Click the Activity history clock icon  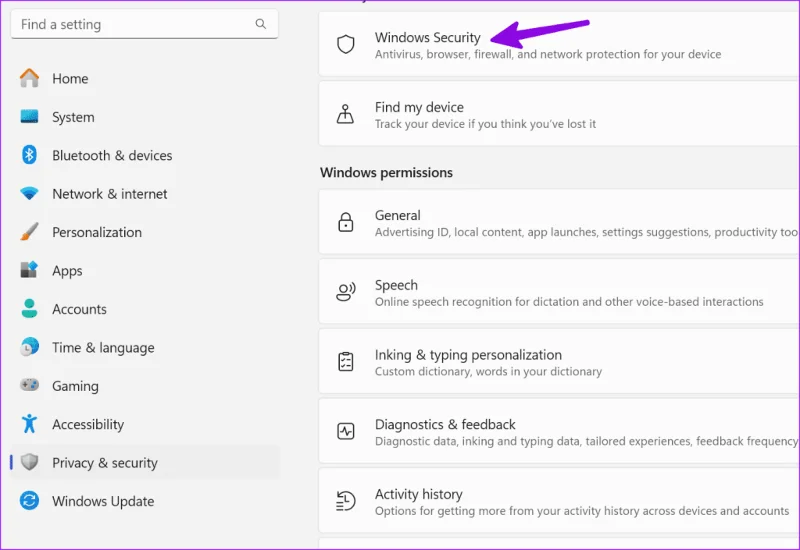point(345,501)
